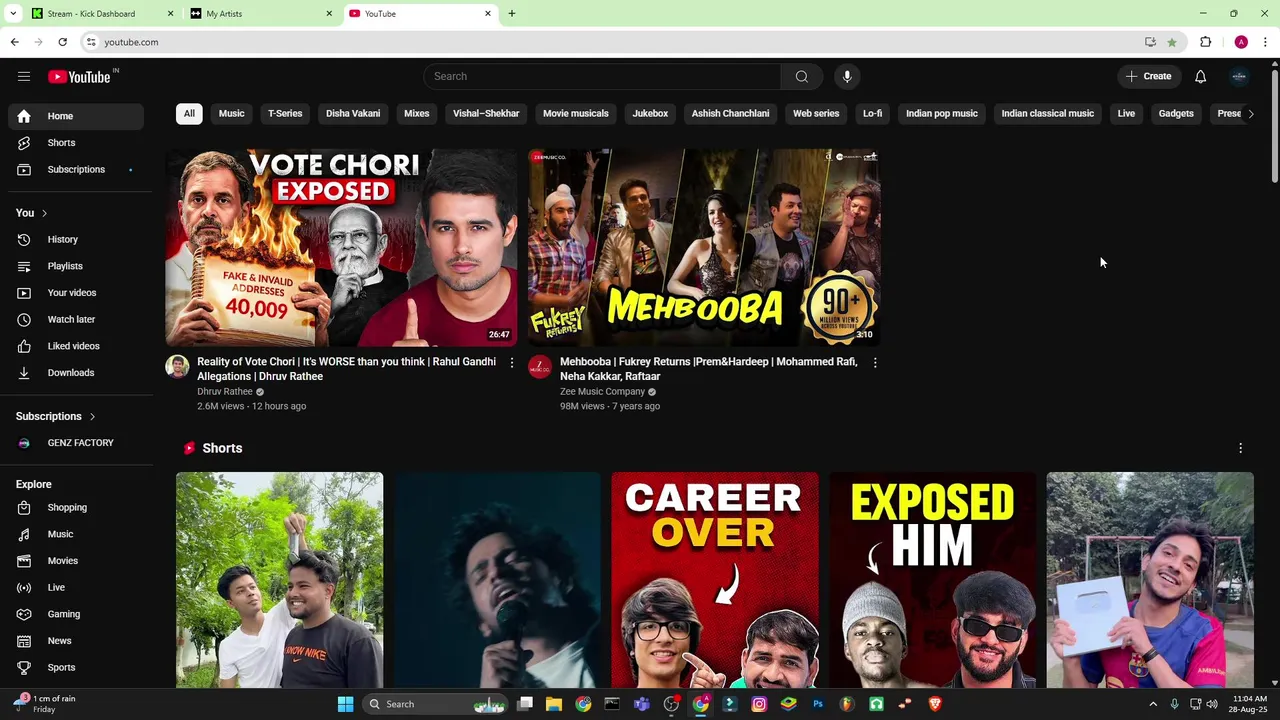Open Chrome three-dot menu
The width and height of the screenshot is (1280, 720).
point(1265,42)
